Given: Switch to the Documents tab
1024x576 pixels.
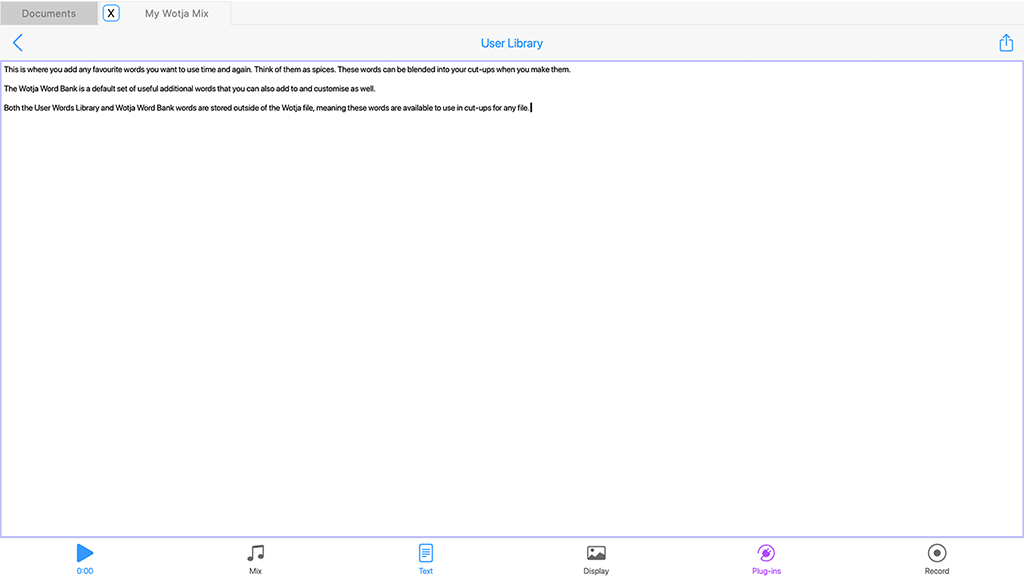Looking at the screenshot, I should point(49,14).
